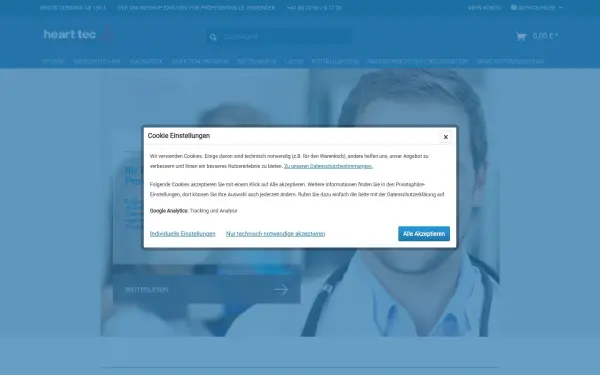Click the Cookie Einstellungen dialog title

pos(179,135)
